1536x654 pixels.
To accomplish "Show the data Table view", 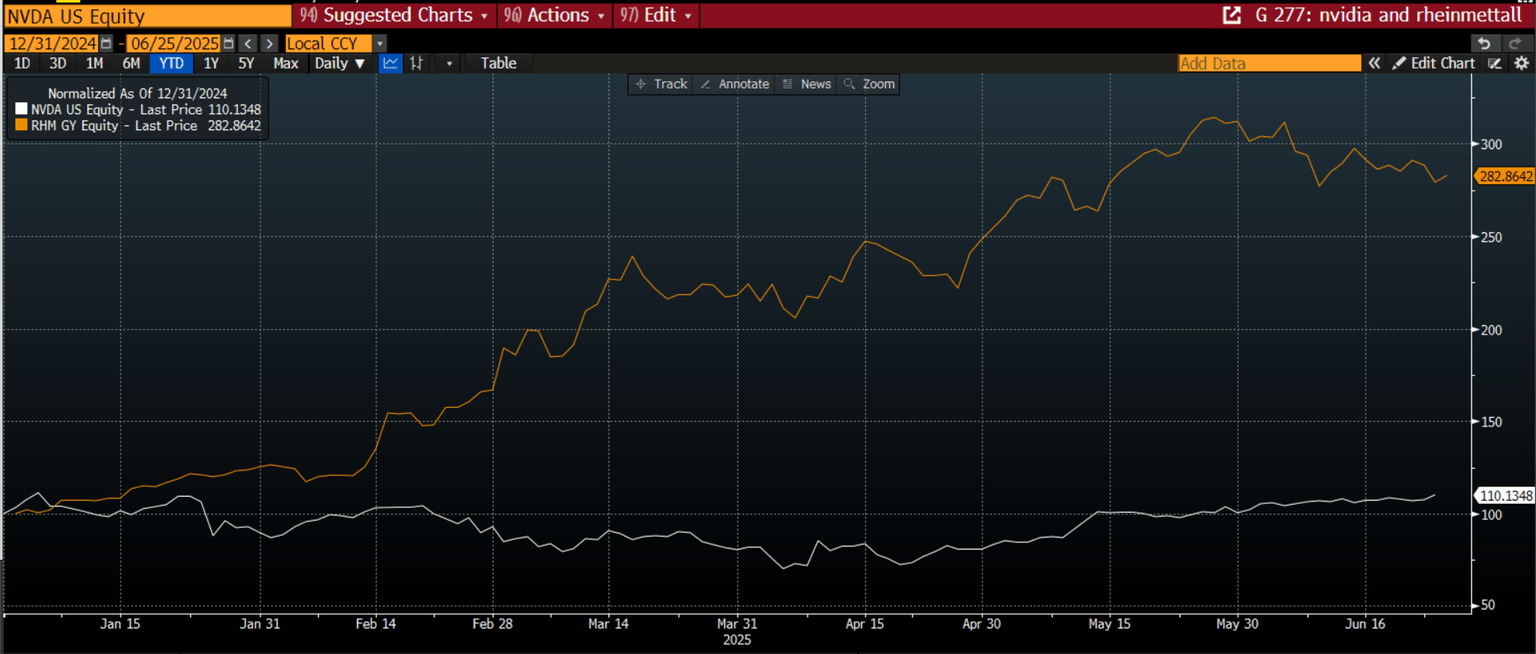I will [498, 63].
